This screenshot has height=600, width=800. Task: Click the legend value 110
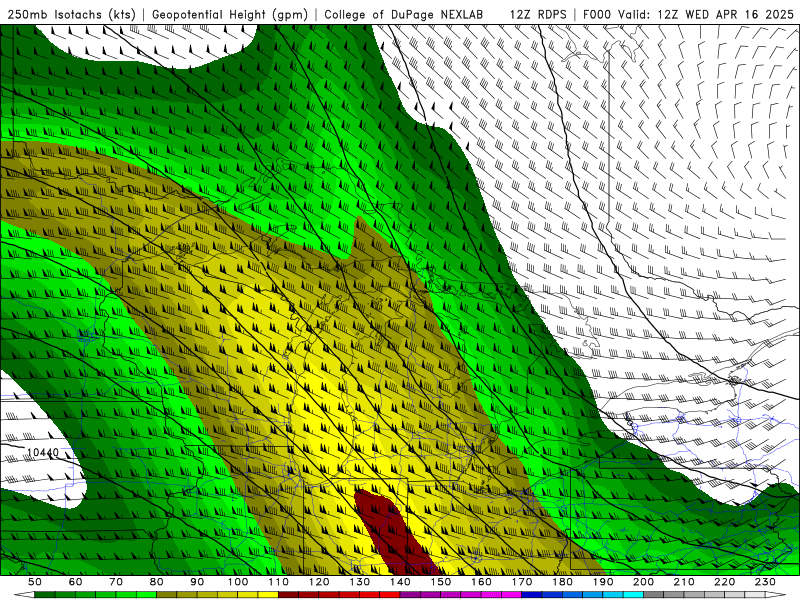(278, 582)
